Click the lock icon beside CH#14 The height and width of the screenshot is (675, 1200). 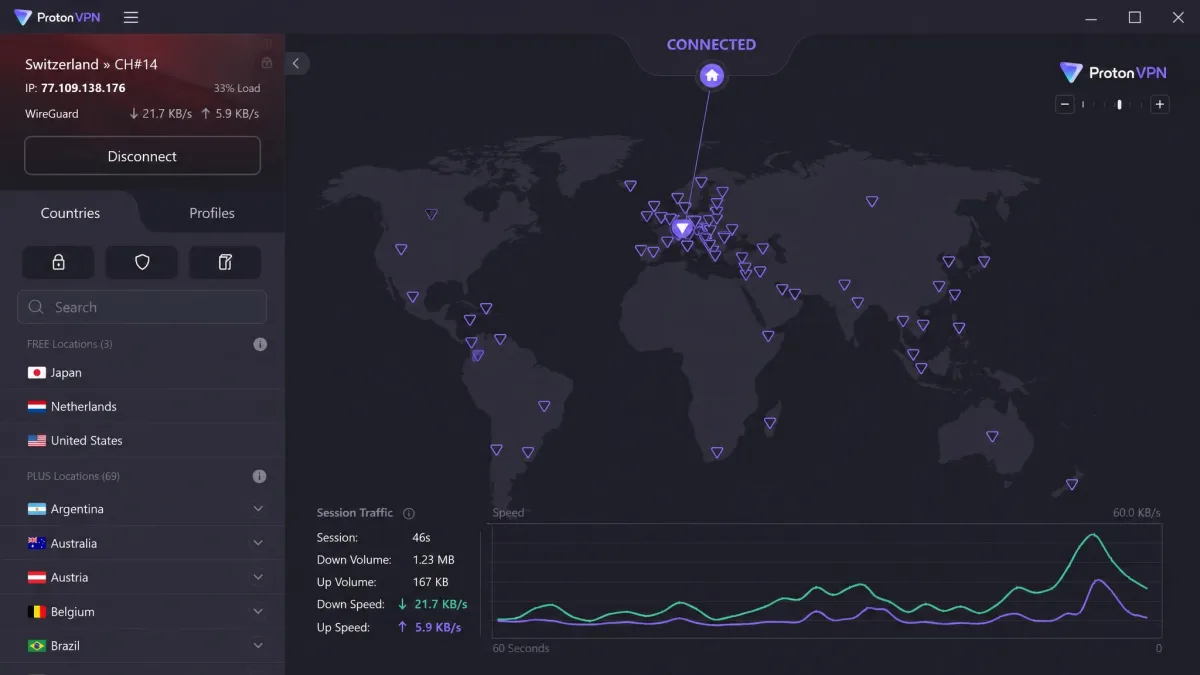(267, 63)
